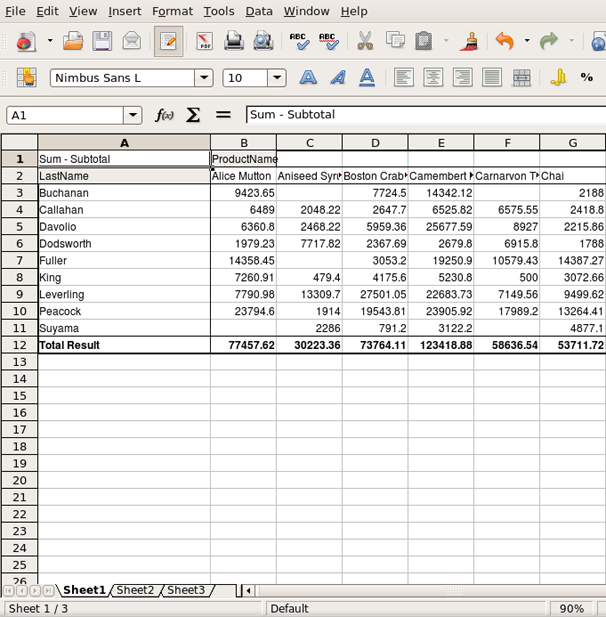Expand the Nimbus Sans L font dropdown
The width and height of the screenshot is (606, 617).
204,78
